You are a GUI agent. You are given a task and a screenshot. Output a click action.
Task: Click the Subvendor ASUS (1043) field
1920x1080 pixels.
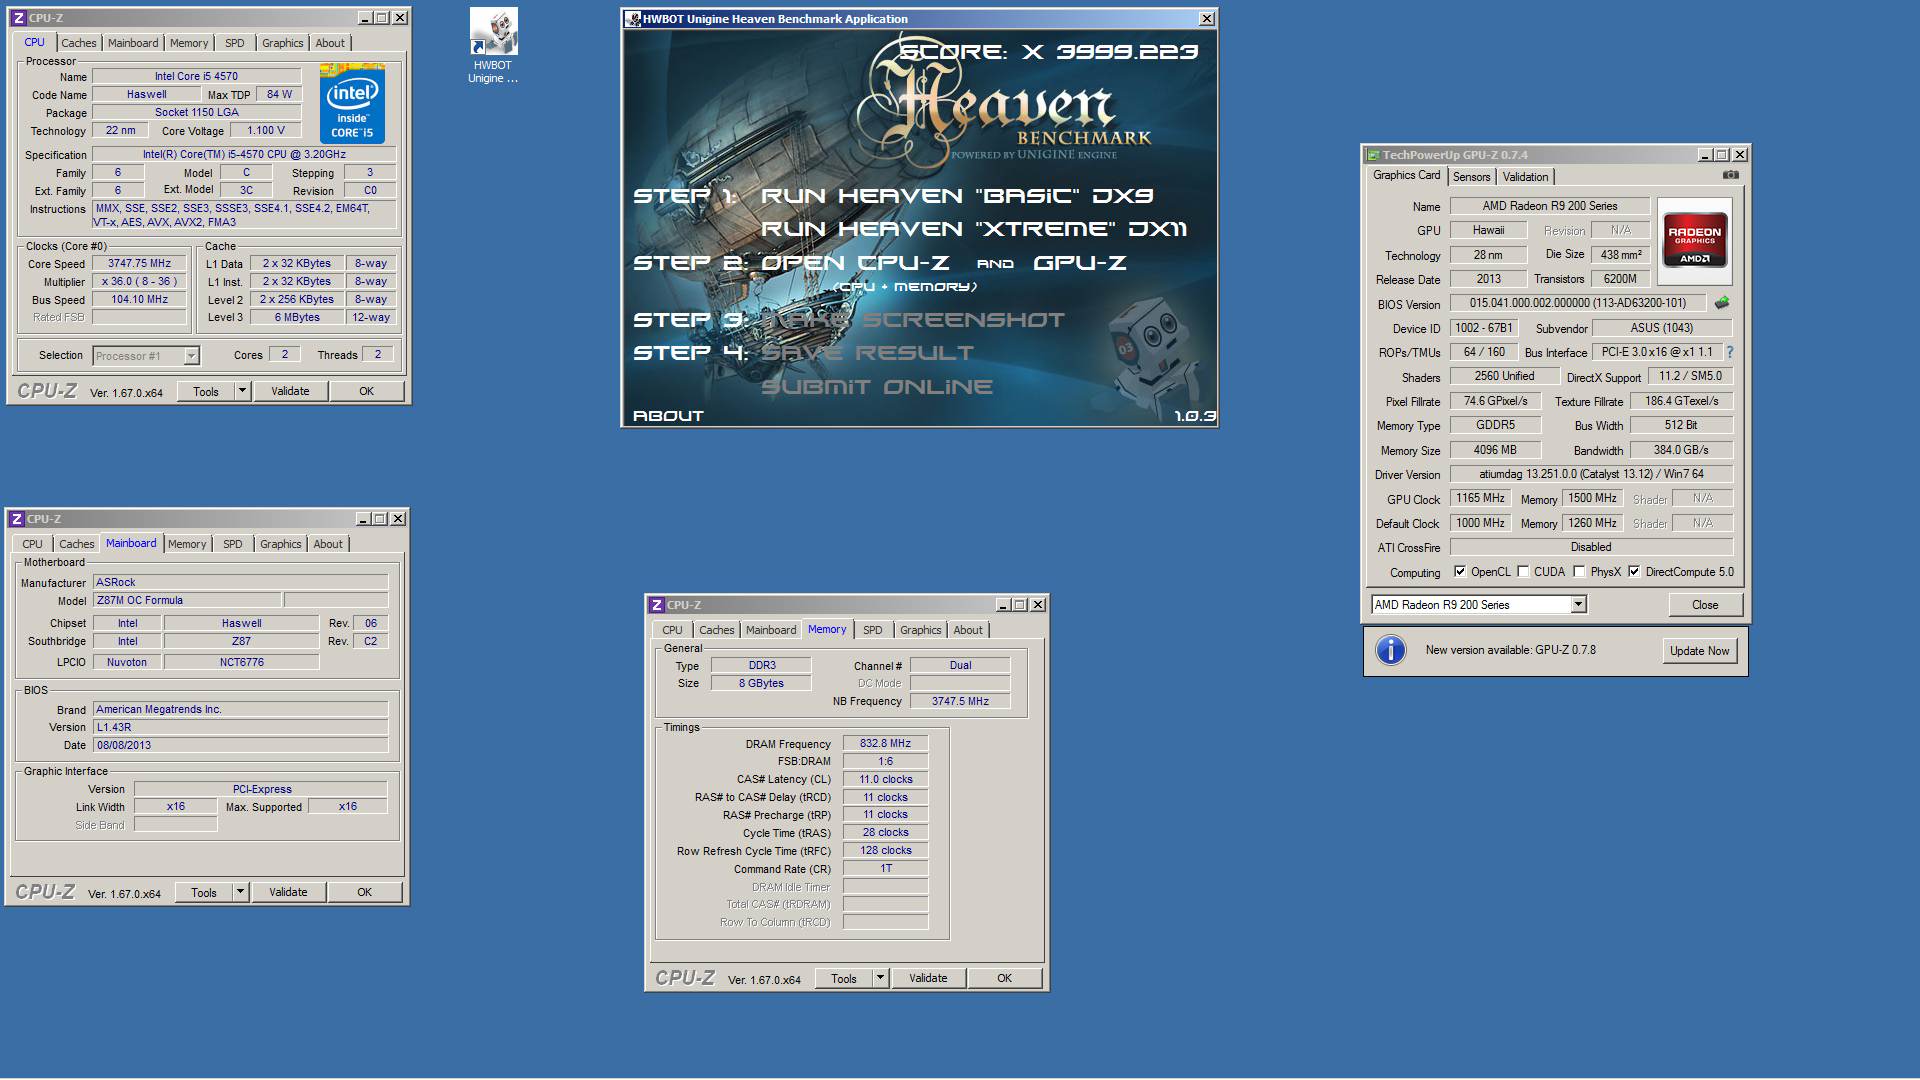(x=1661, y=328)
